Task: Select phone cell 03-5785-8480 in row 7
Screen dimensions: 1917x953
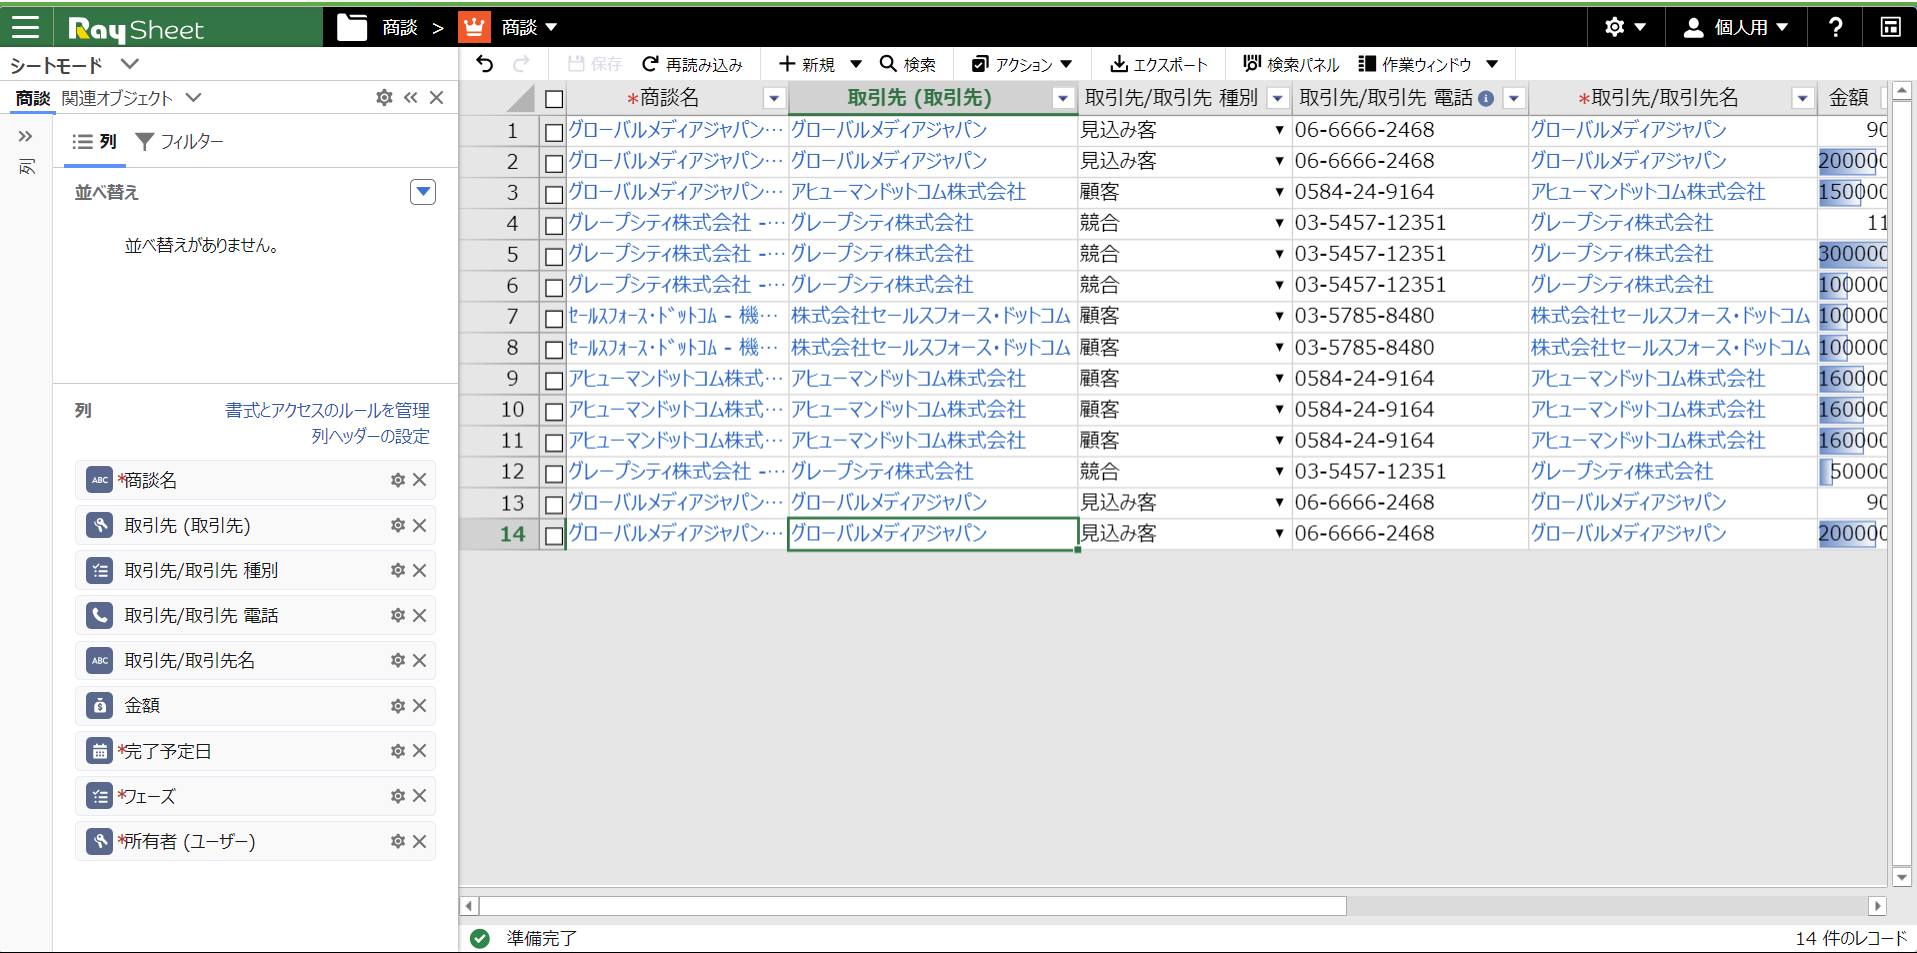Action: coord(1409,316)
